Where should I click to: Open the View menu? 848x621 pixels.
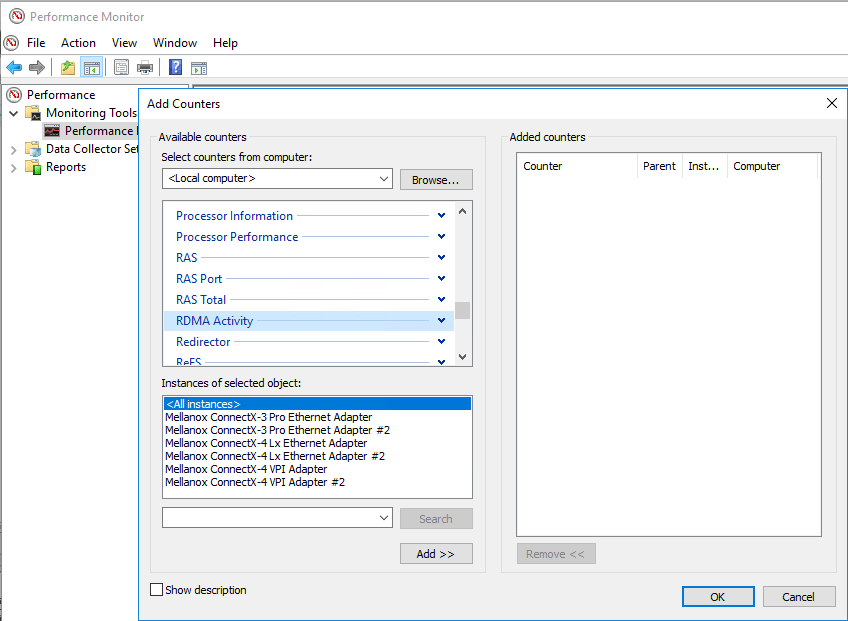pyautogui.click(x=124, y=43)
